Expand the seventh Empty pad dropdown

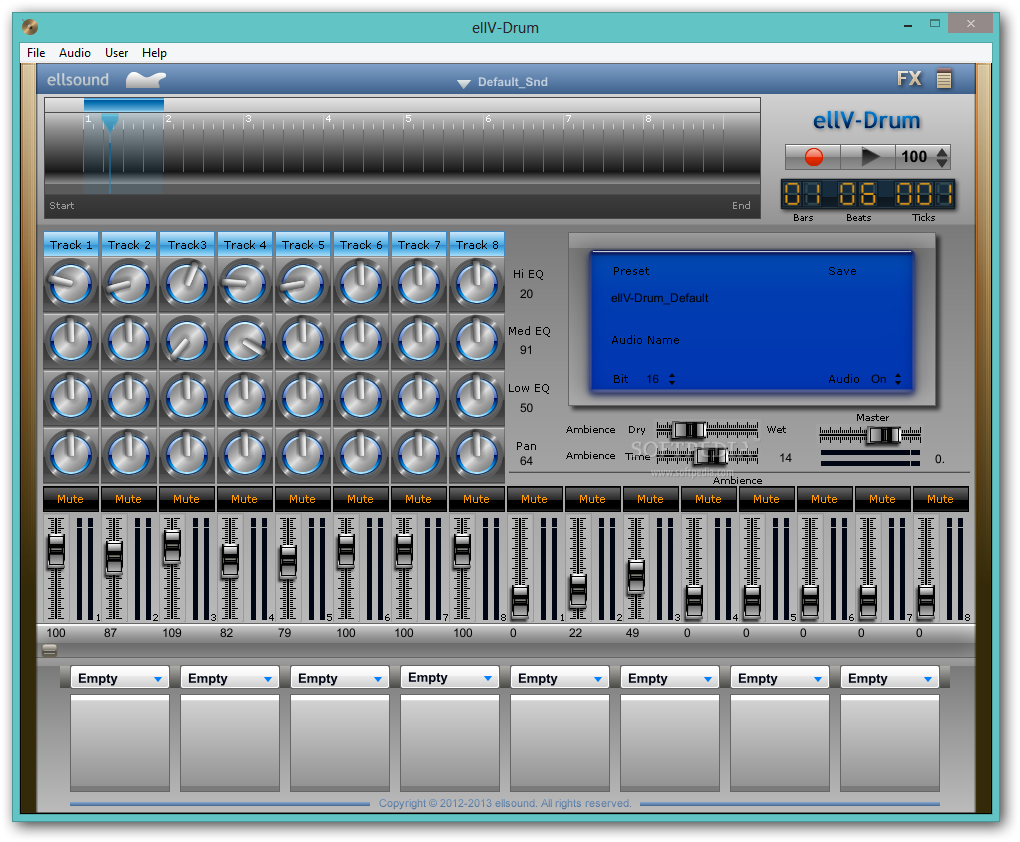pos(779,678)
